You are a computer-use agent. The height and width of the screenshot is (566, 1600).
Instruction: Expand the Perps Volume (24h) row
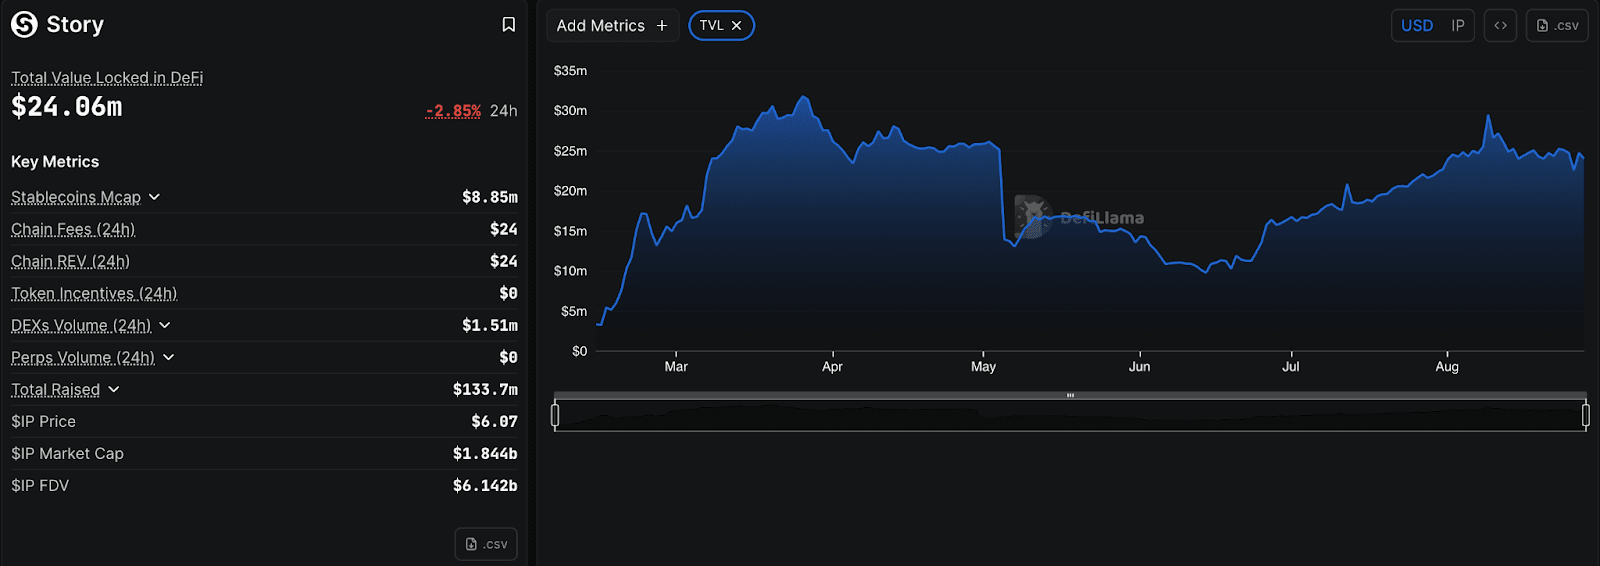click(x=168, y=357)
